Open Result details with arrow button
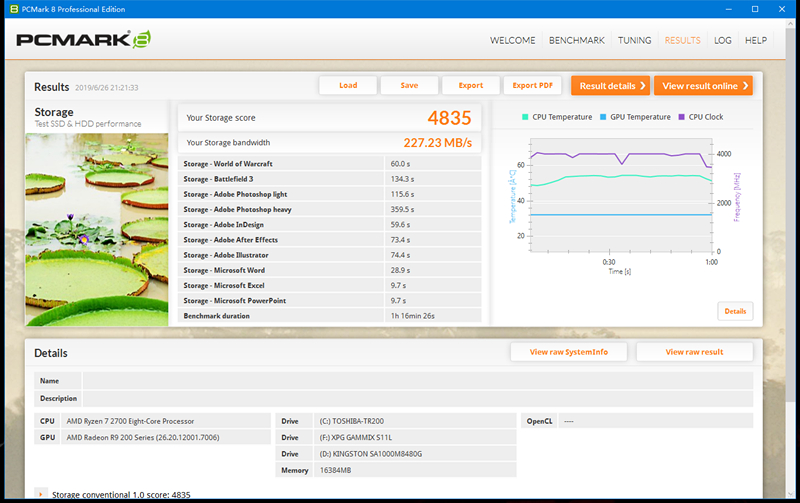This screenshot has width=800, height=503. 611,86
